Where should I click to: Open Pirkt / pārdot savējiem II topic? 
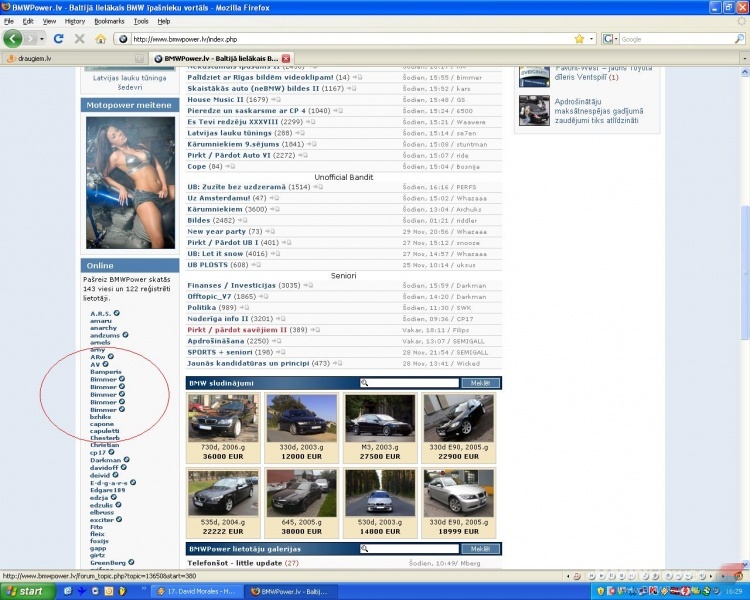[x=237, y=330]
